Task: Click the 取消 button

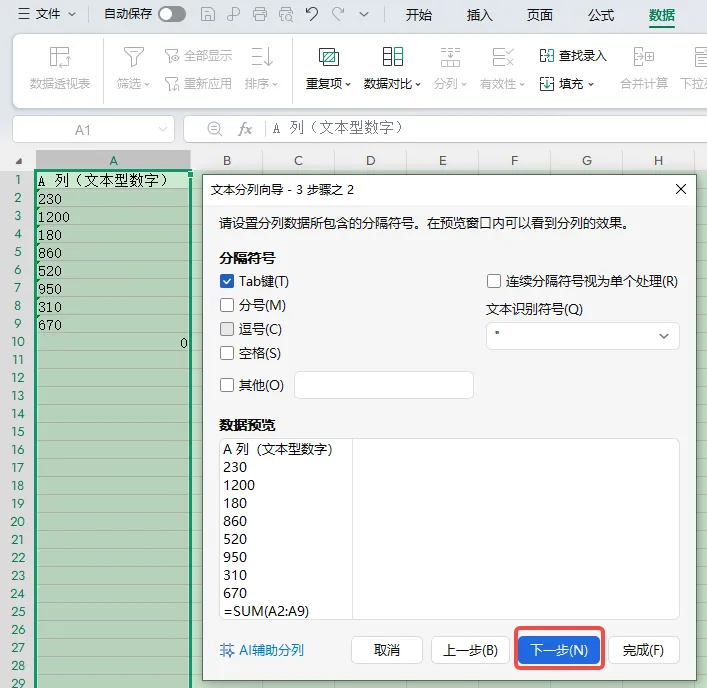Action: 387,650
